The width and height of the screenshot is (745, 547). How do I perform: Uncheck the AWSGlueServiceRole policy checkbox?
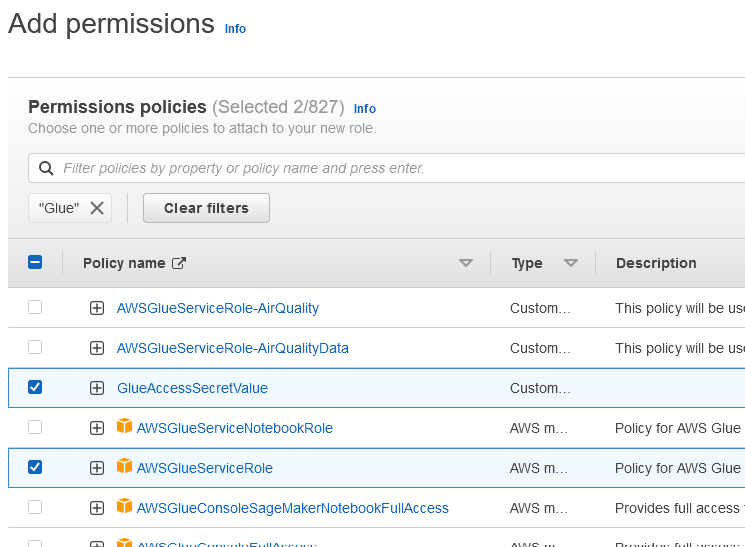click(35, 467)
